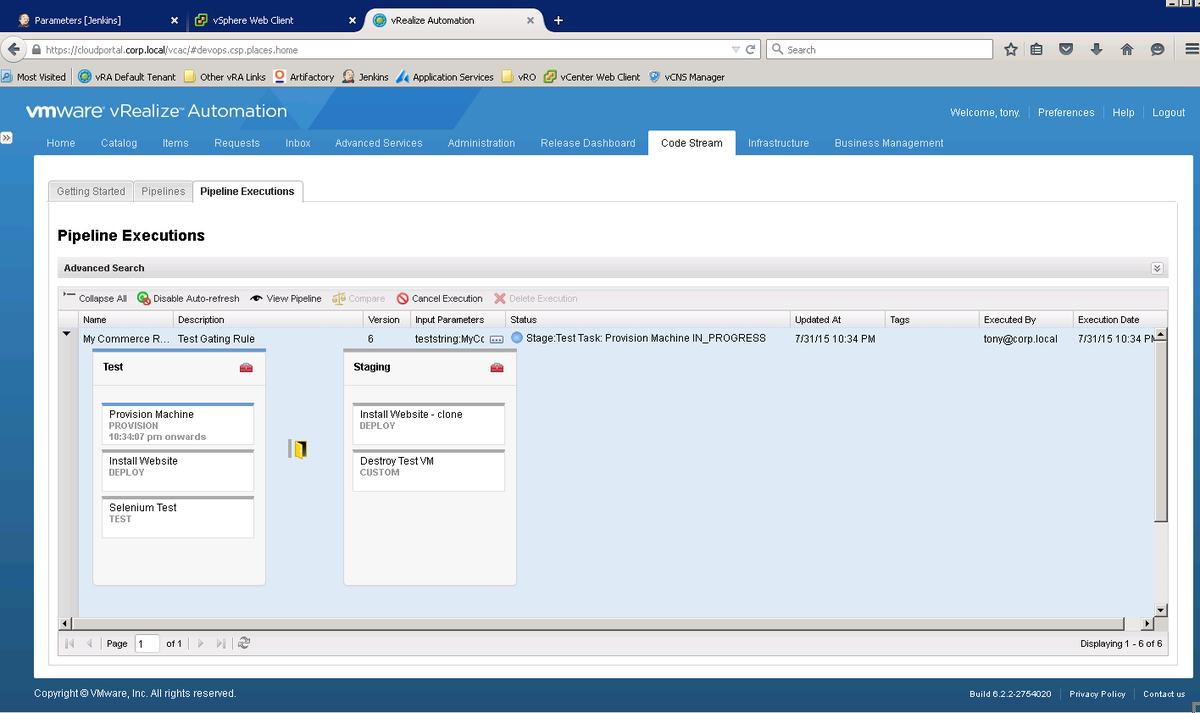Go to the previous page of results
1200x713 pixels.
(x=89, y=643)
